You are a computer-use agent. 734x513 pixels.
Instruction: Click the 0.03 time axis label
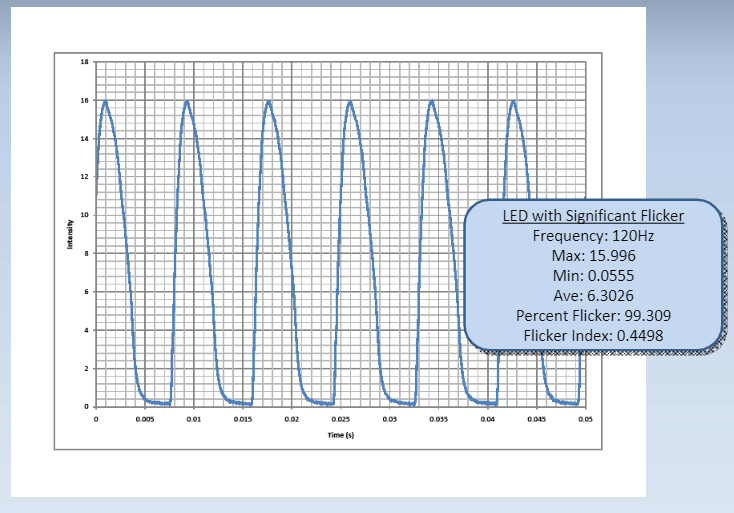click(389, 419)
